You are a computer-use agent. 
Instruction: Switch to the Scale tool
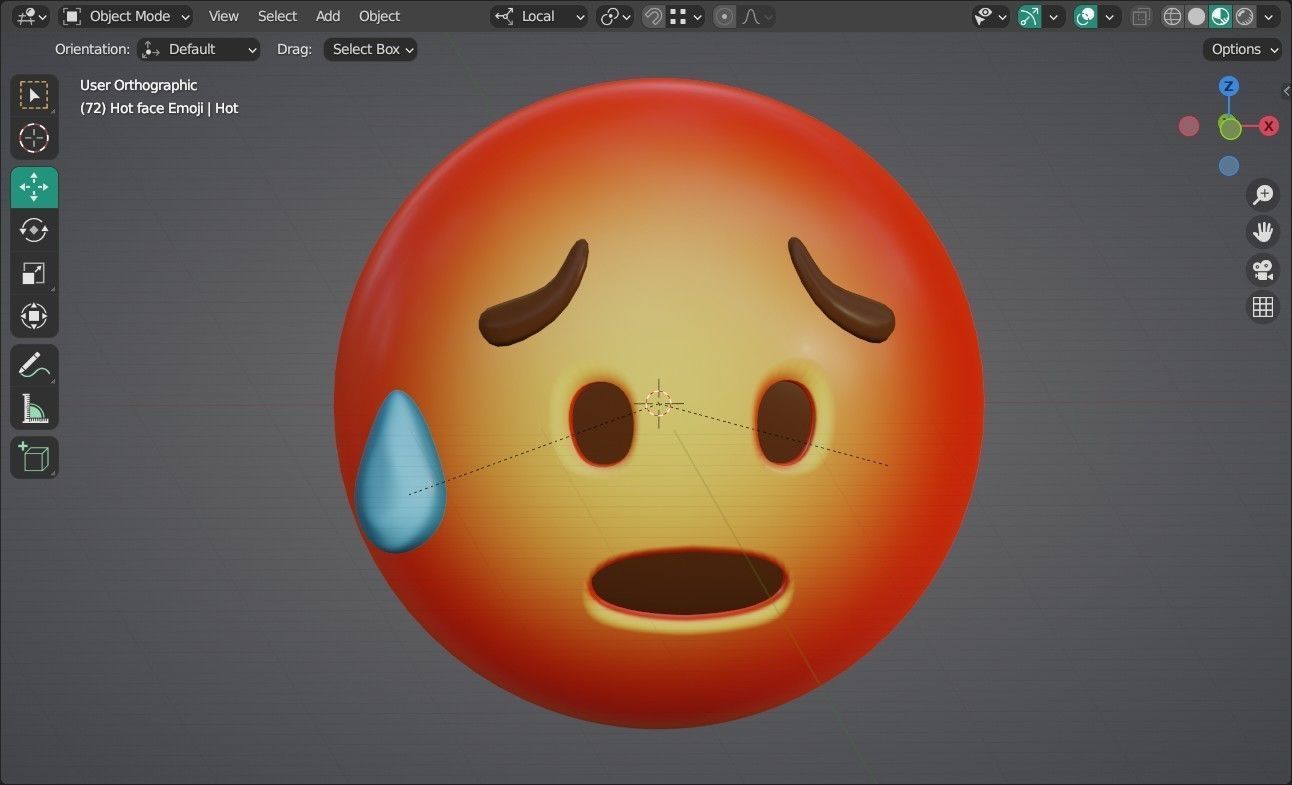34,273
